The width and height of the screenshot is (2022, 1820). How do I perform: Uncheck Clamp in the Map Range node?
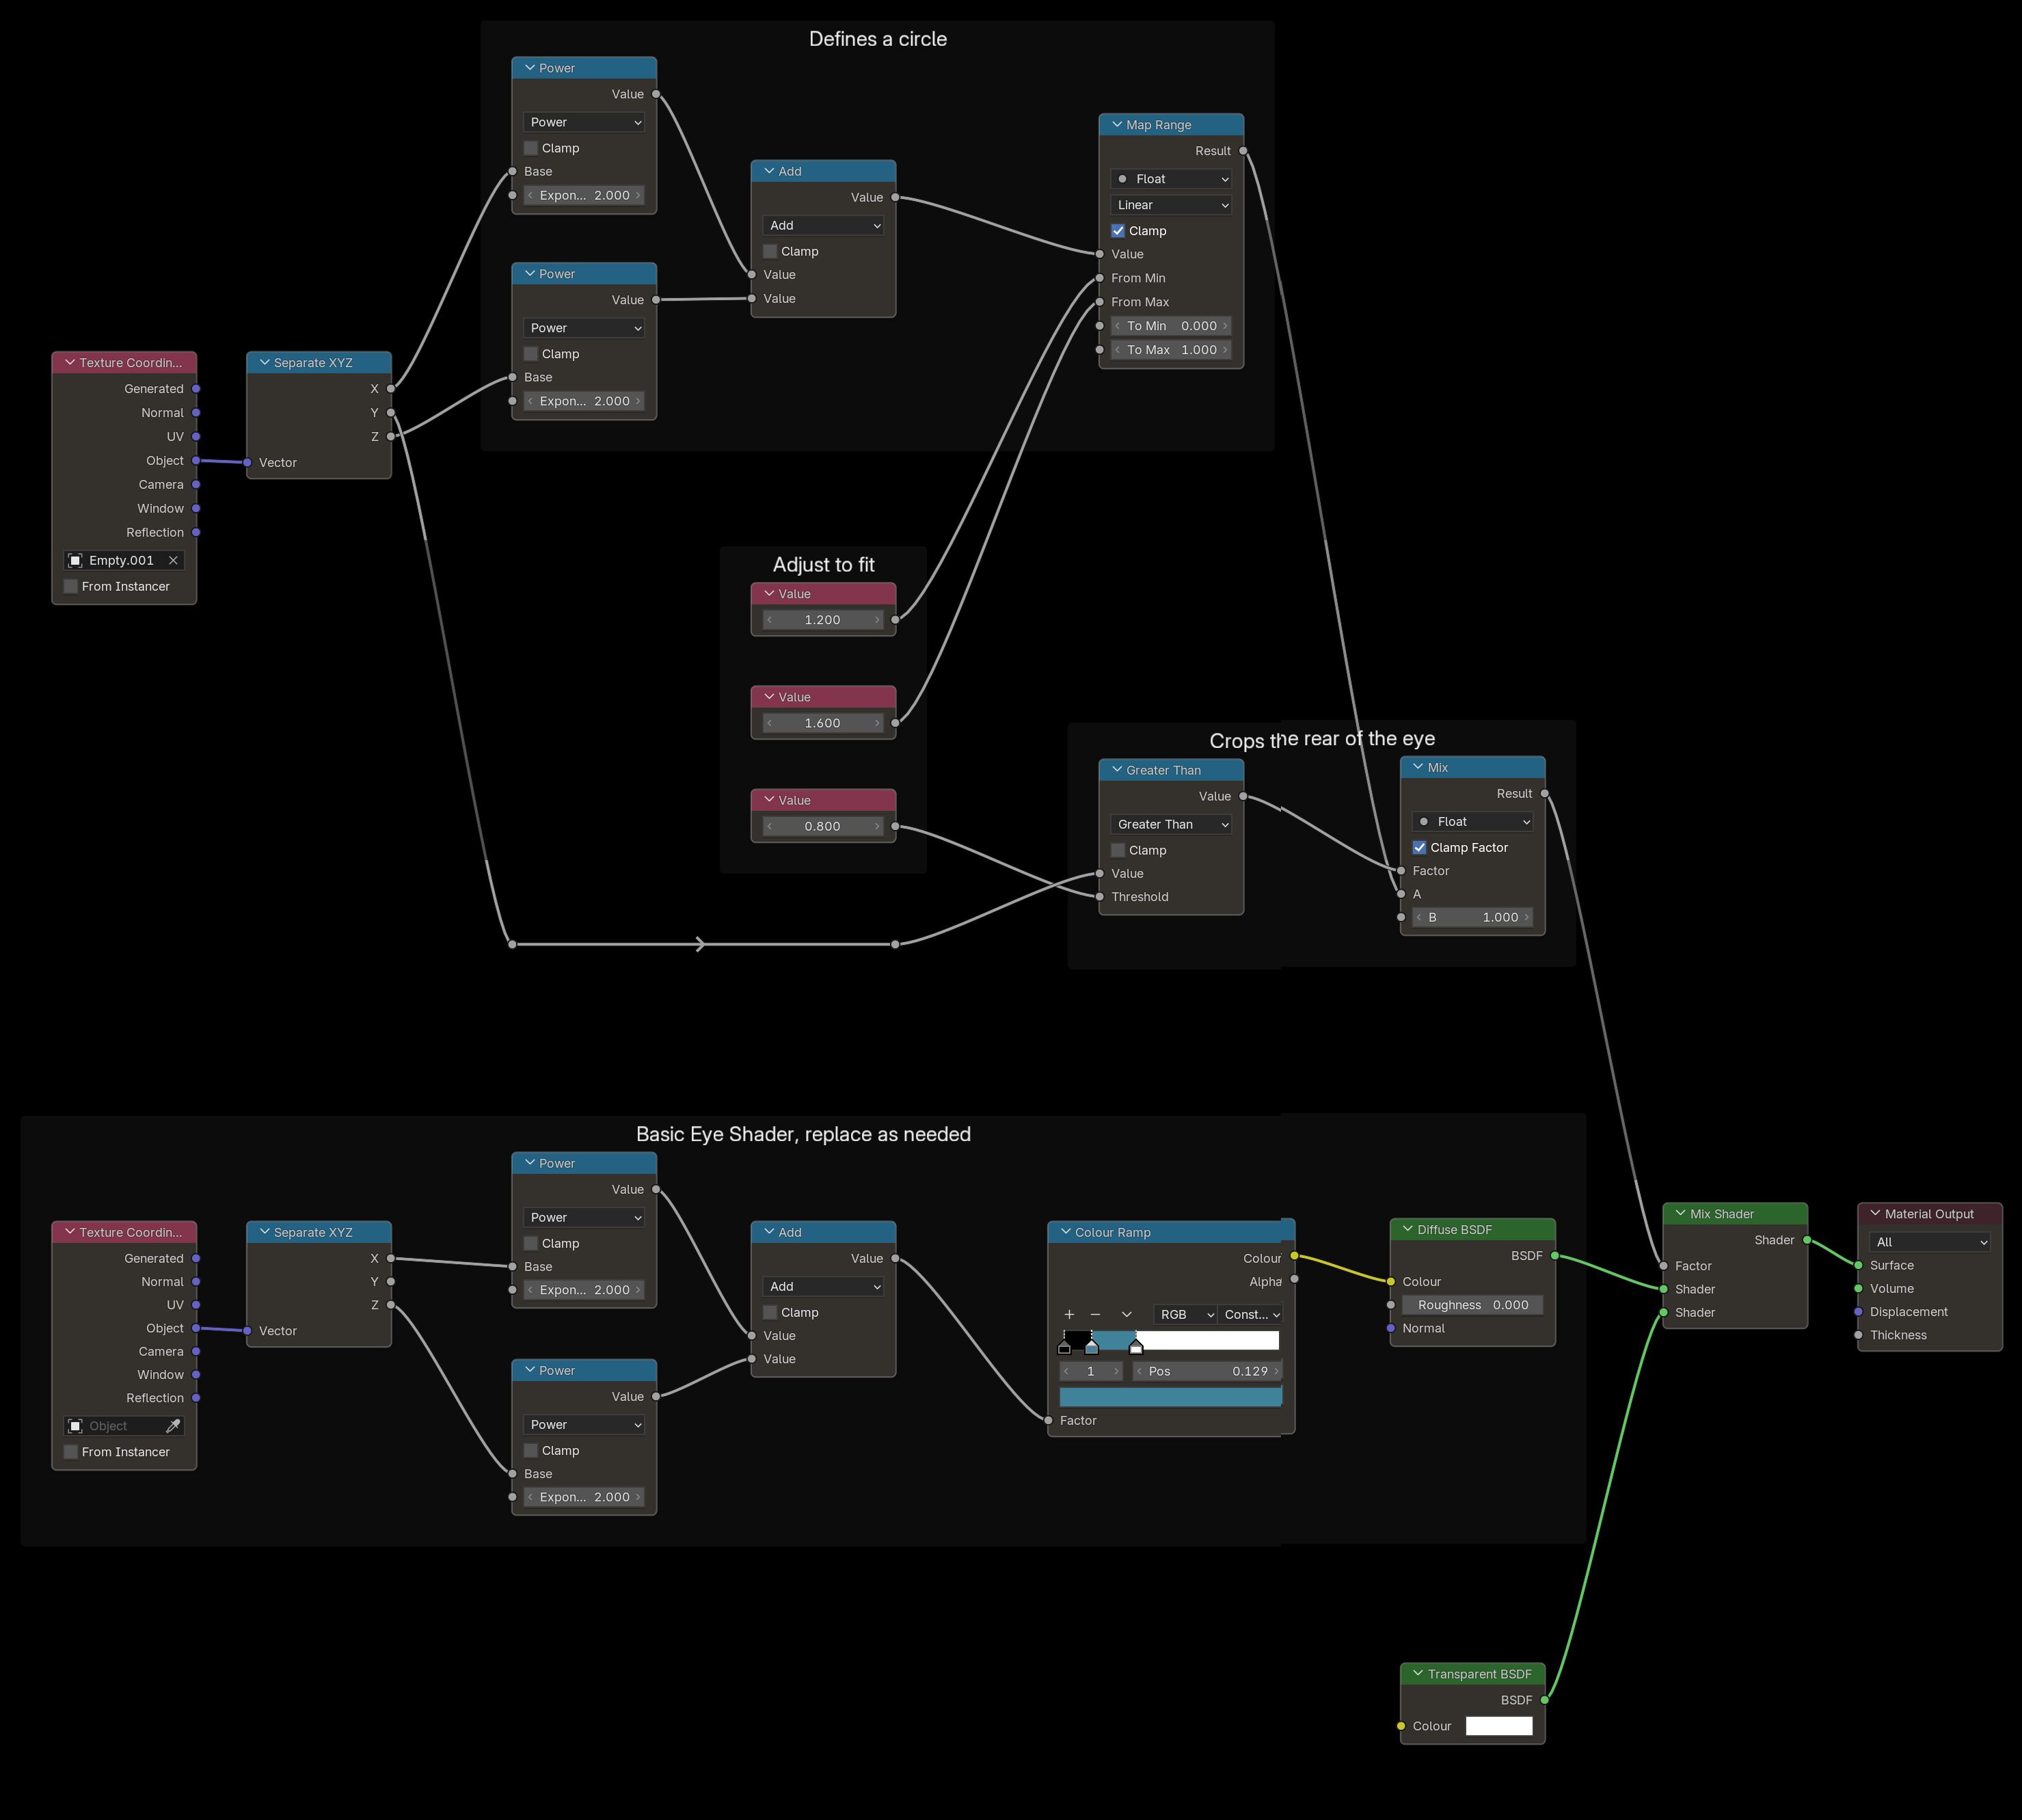[x=1118, y=231]
